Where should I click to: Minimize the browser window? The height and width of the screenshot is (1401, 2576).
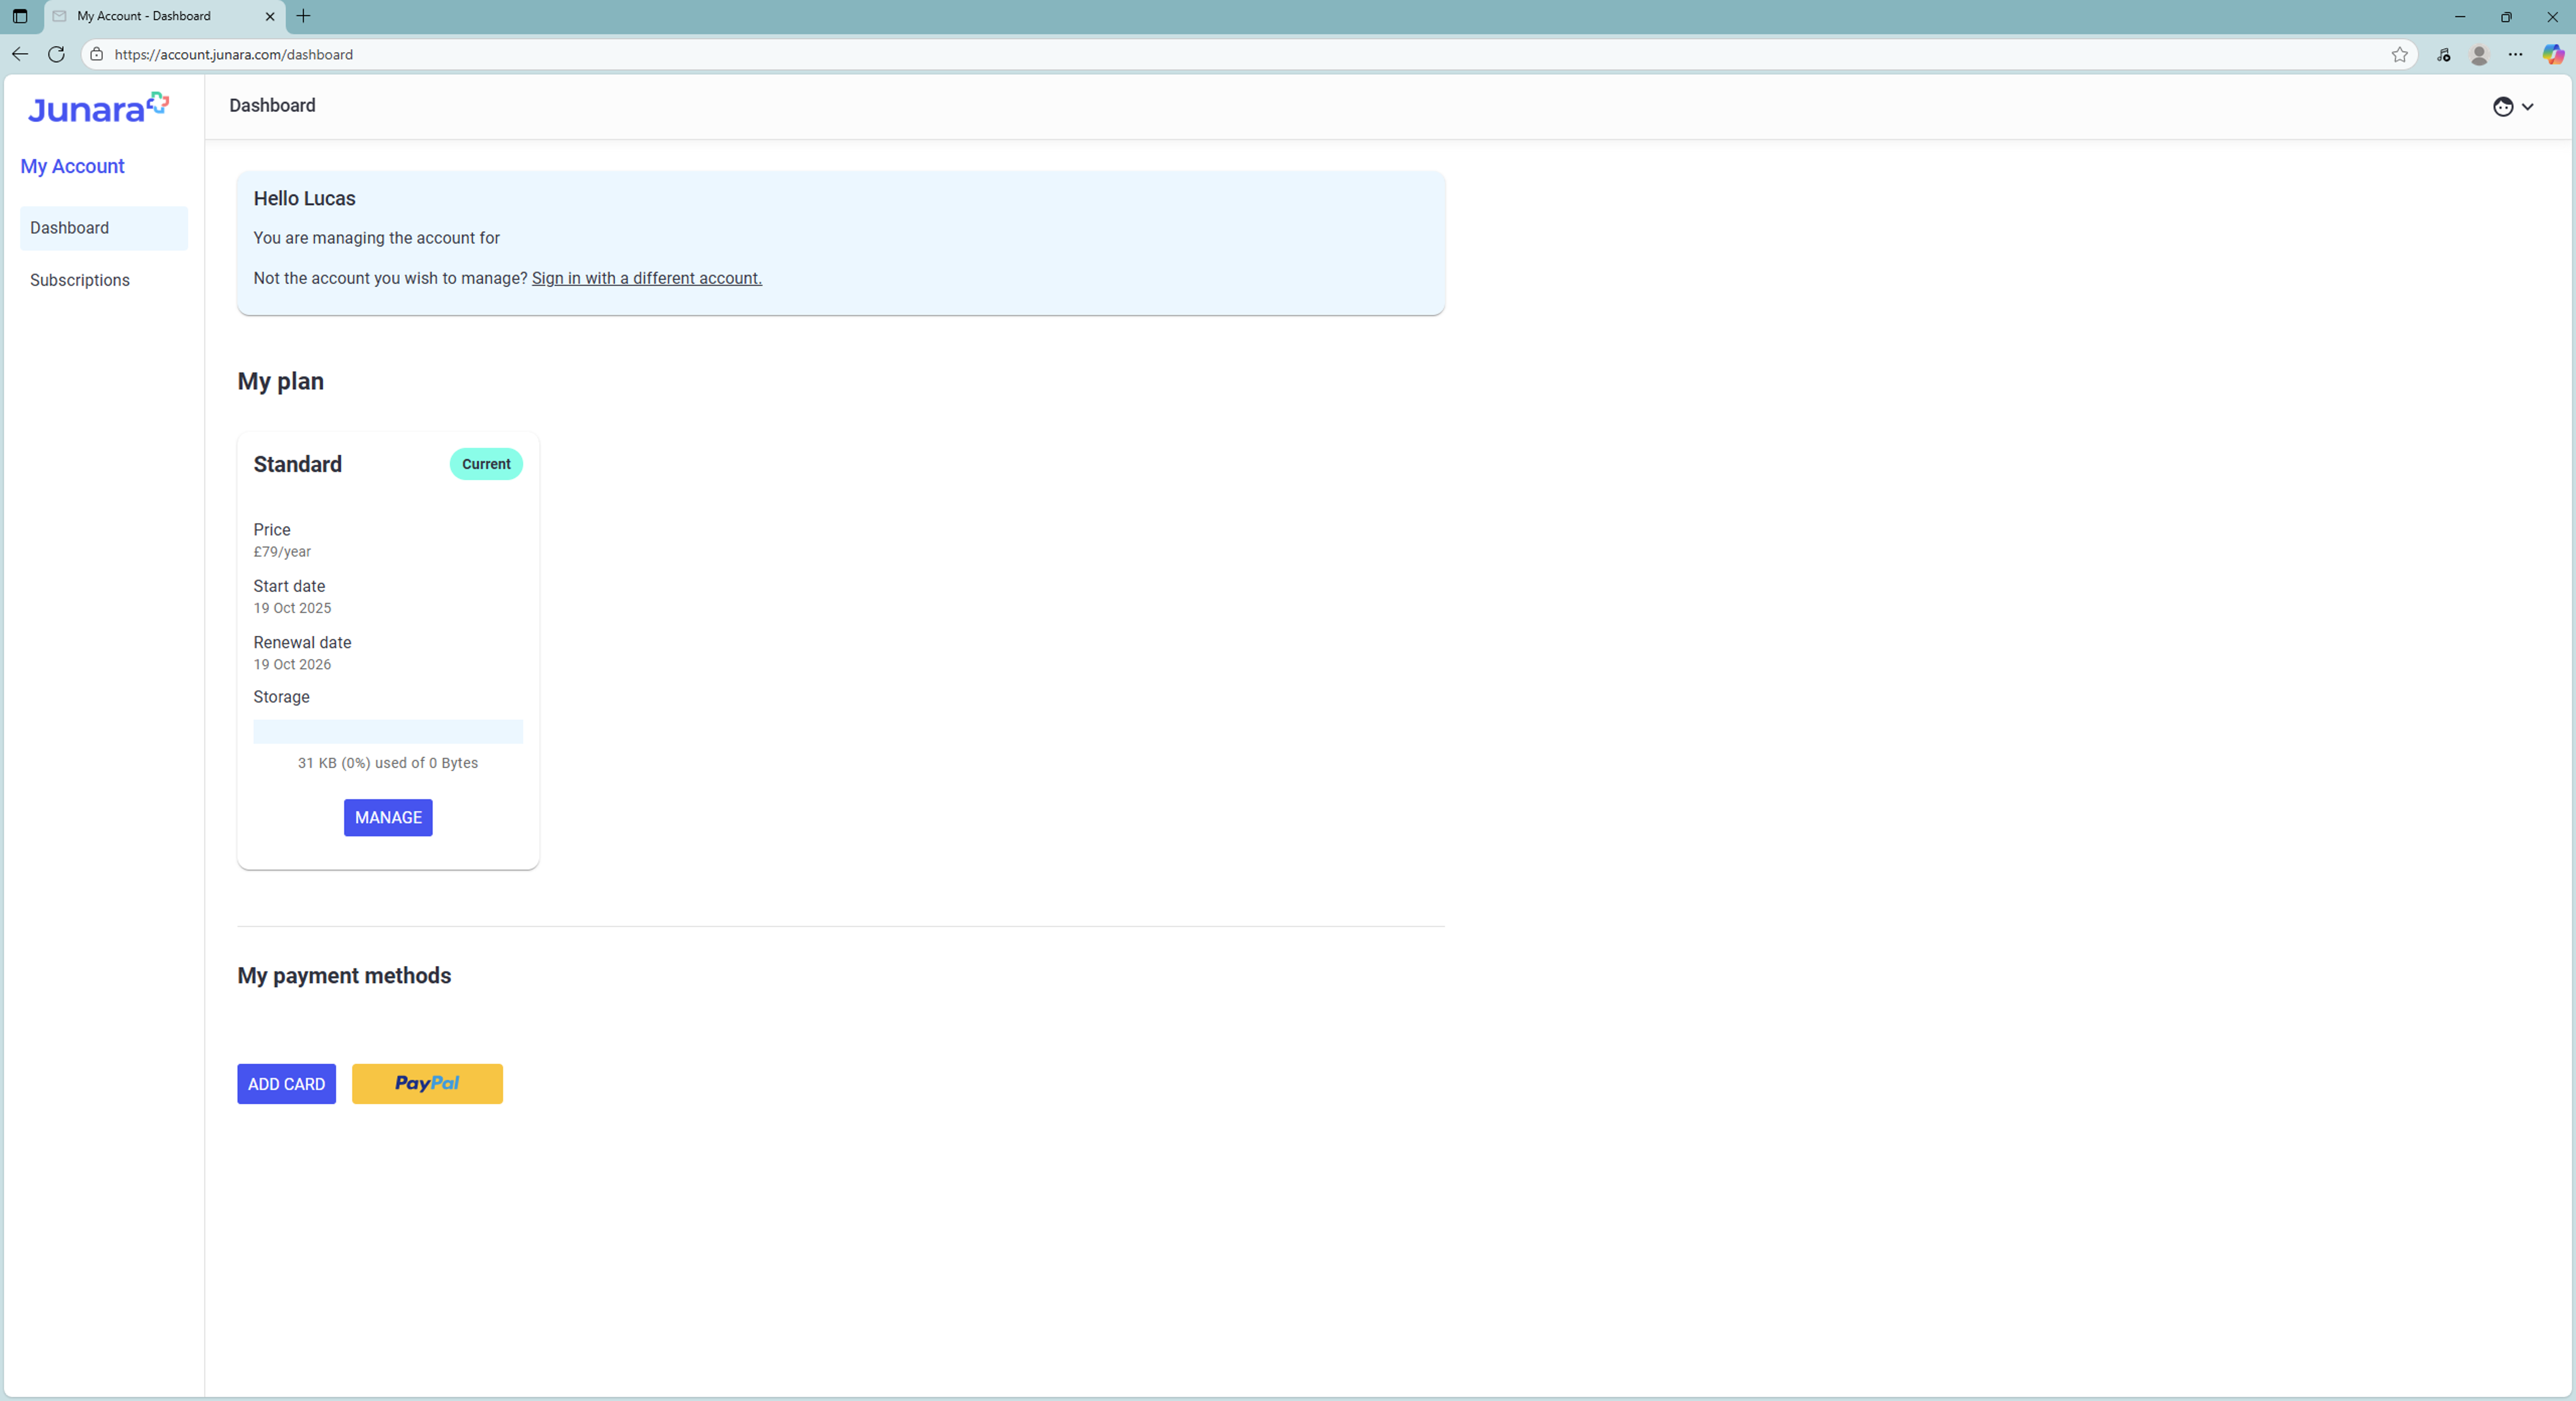(x=2460, y=16)
